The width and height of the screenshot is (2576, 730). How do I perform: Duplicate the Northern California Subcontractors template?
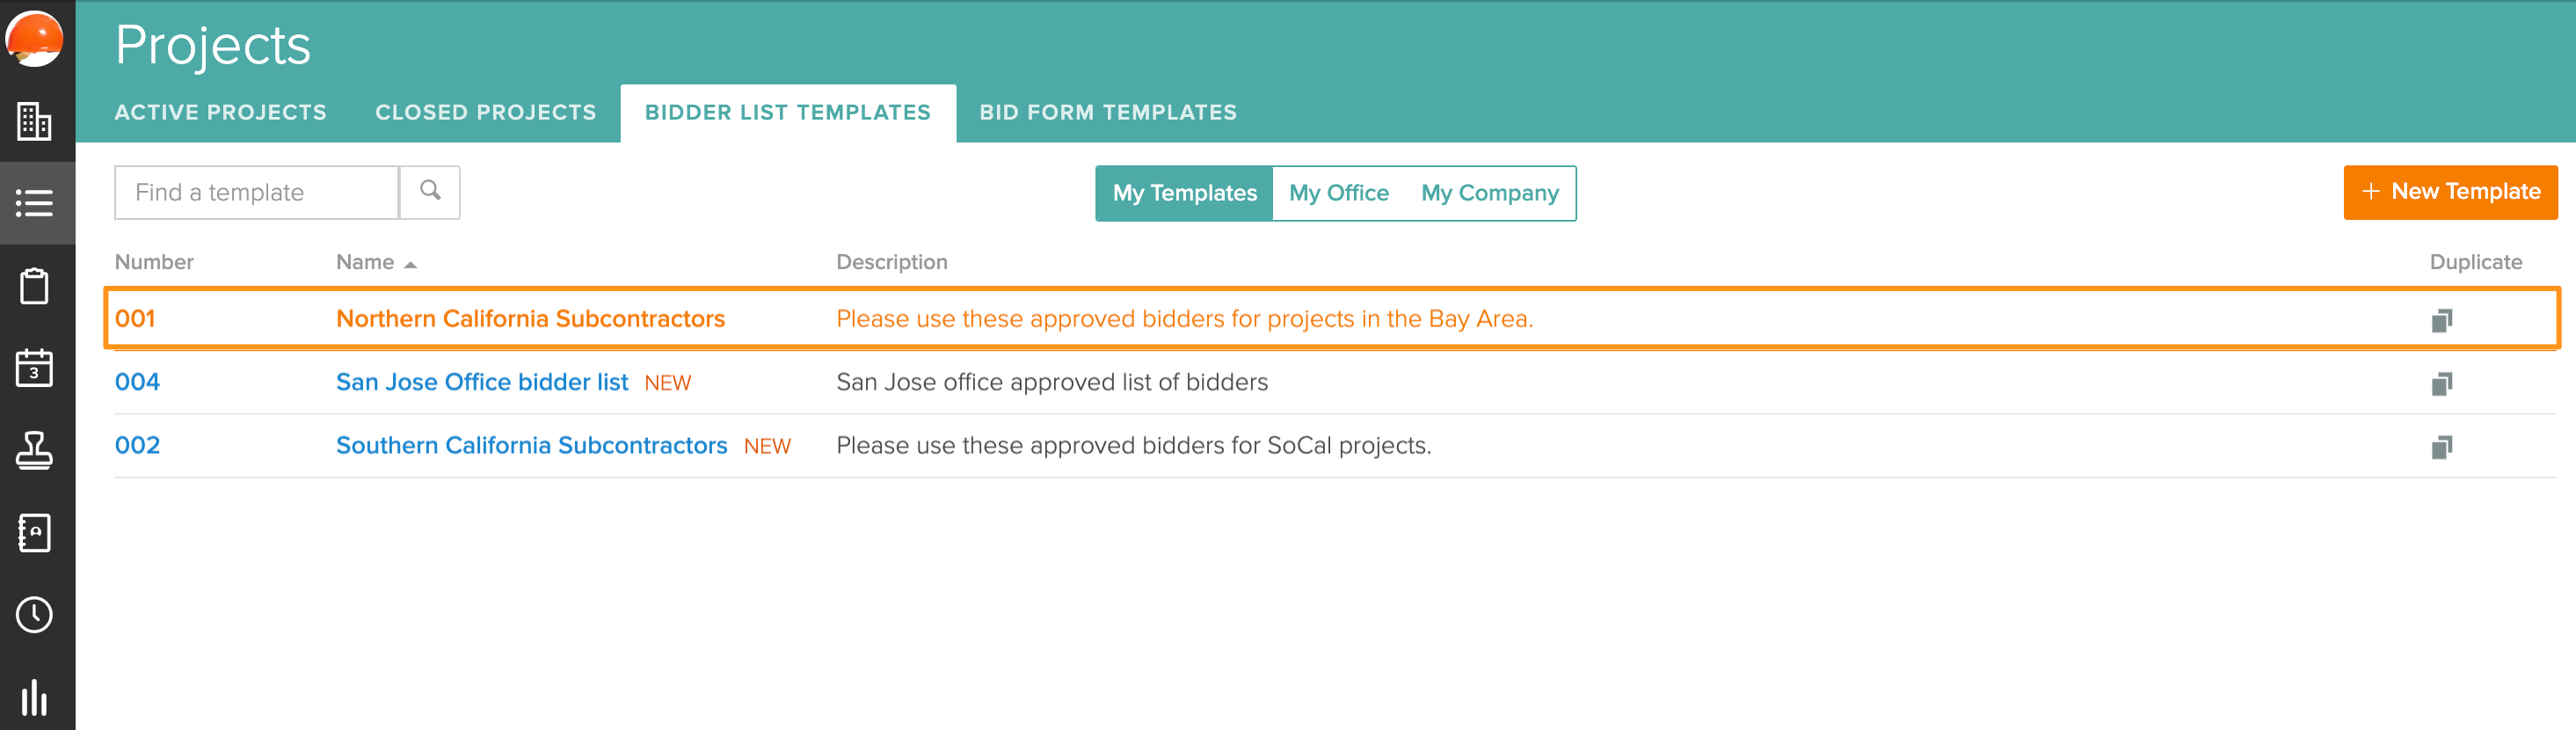click(x=2441, y=320)
